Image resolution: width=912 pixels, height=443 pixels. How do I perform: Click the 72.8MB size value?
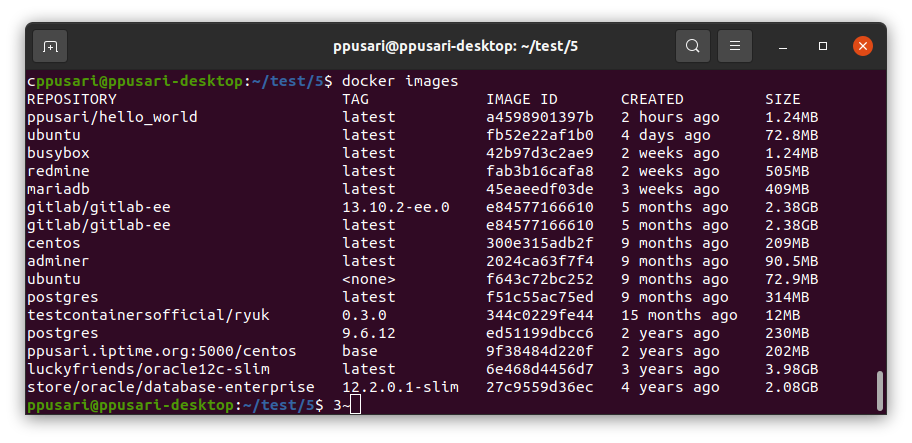tap(792, 135)
